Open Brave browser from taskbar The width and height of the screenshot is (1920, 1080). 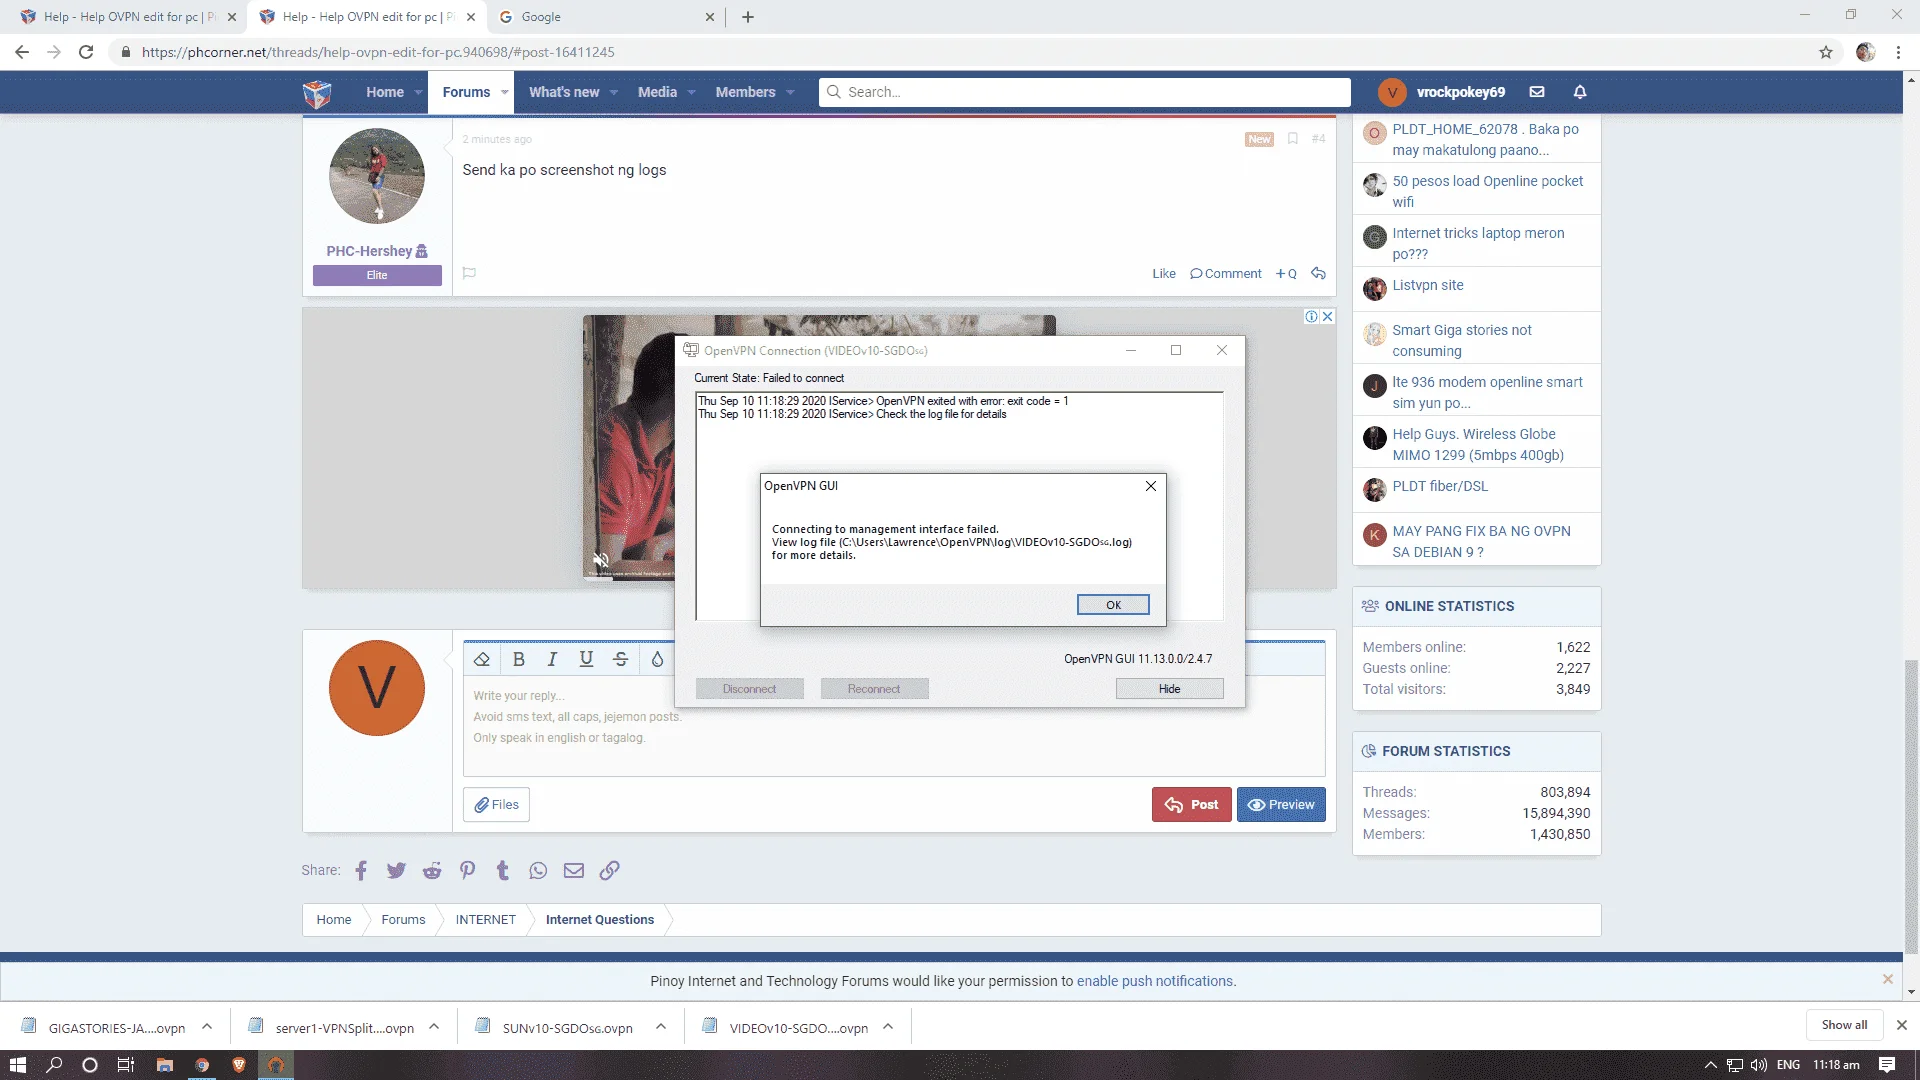(x=239, y=1065)
